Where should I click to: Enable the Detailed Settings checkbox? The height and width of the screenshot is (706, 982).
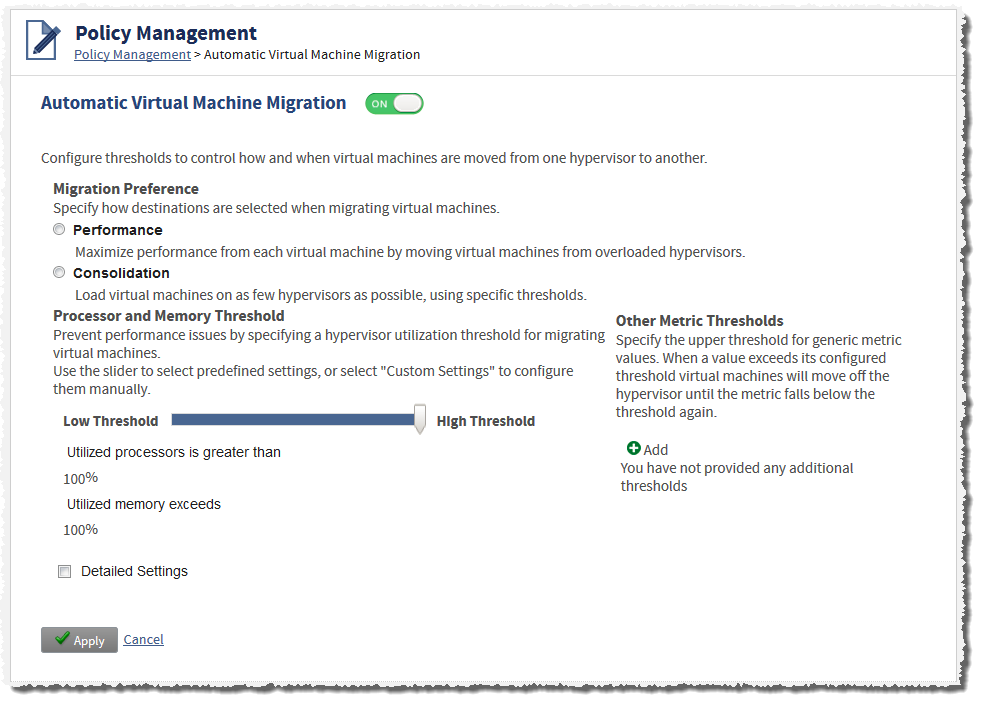point(65,571)
